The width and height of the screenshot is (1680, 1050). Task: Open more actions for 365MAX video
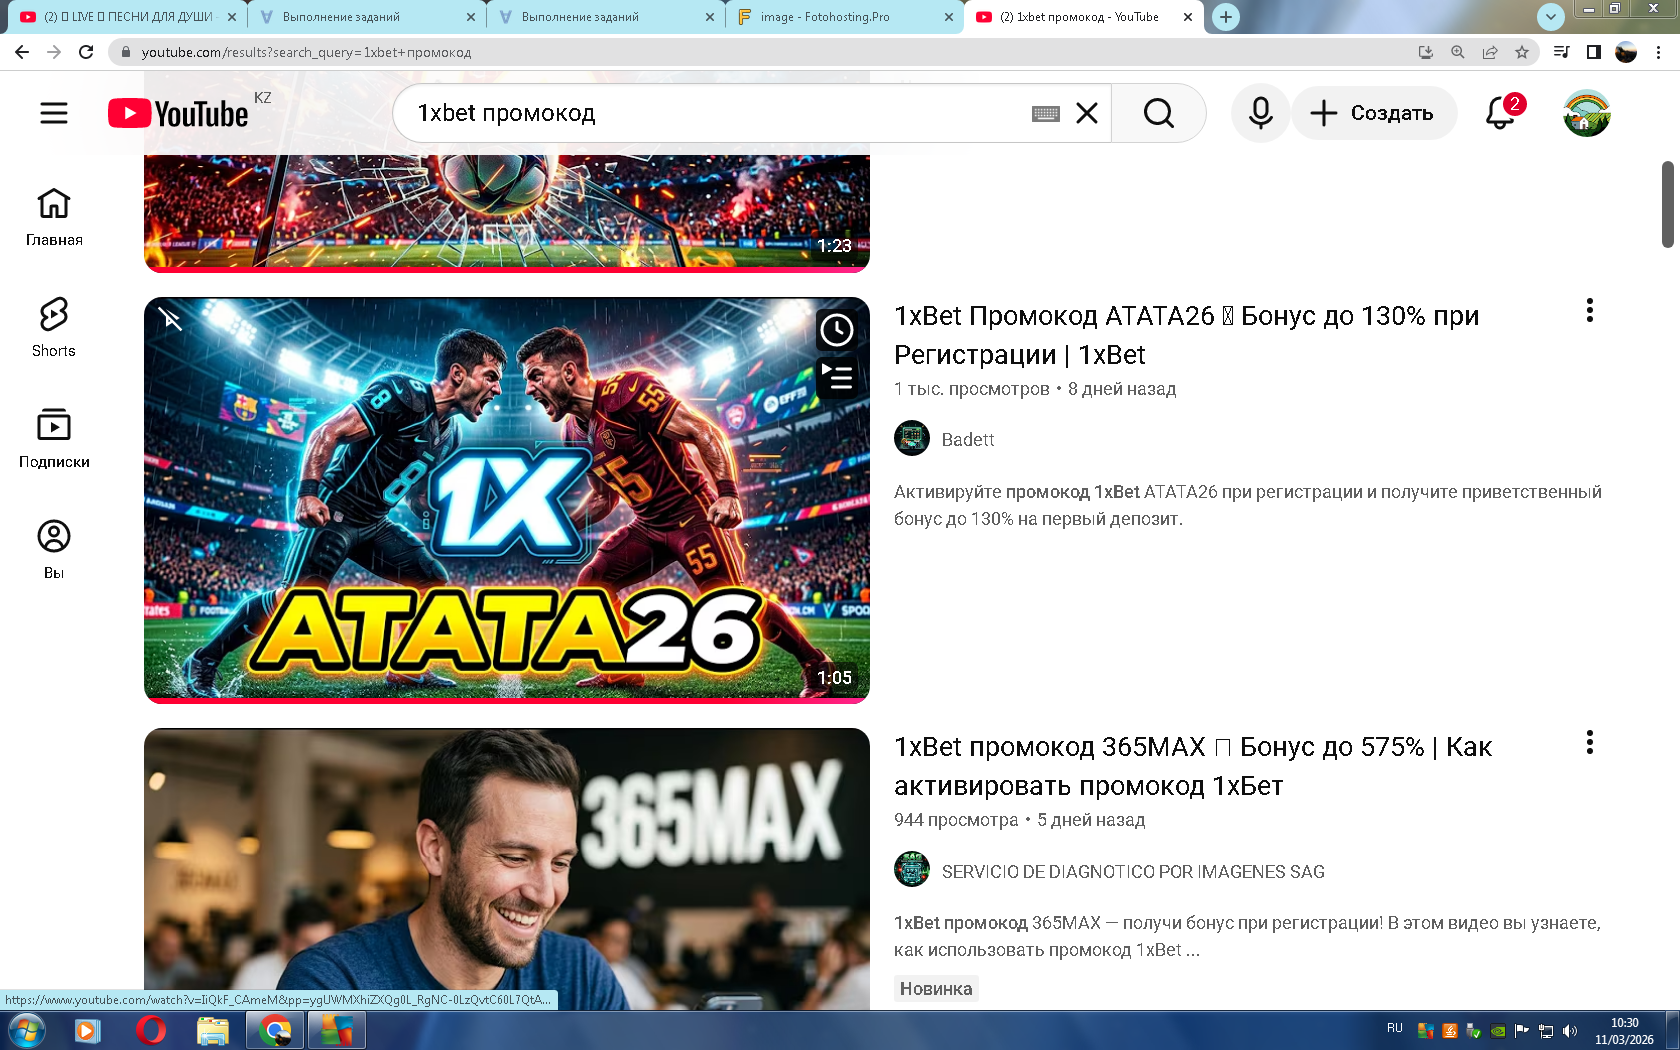1589,742
